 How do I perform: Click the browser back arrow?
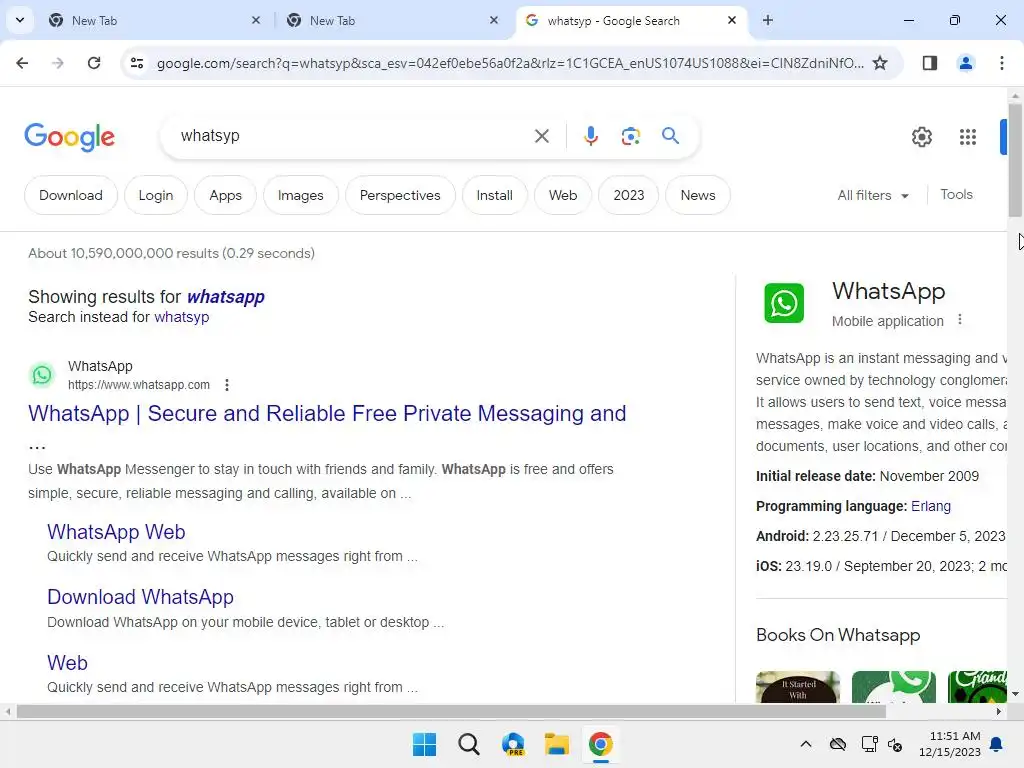tap(22, 63)
